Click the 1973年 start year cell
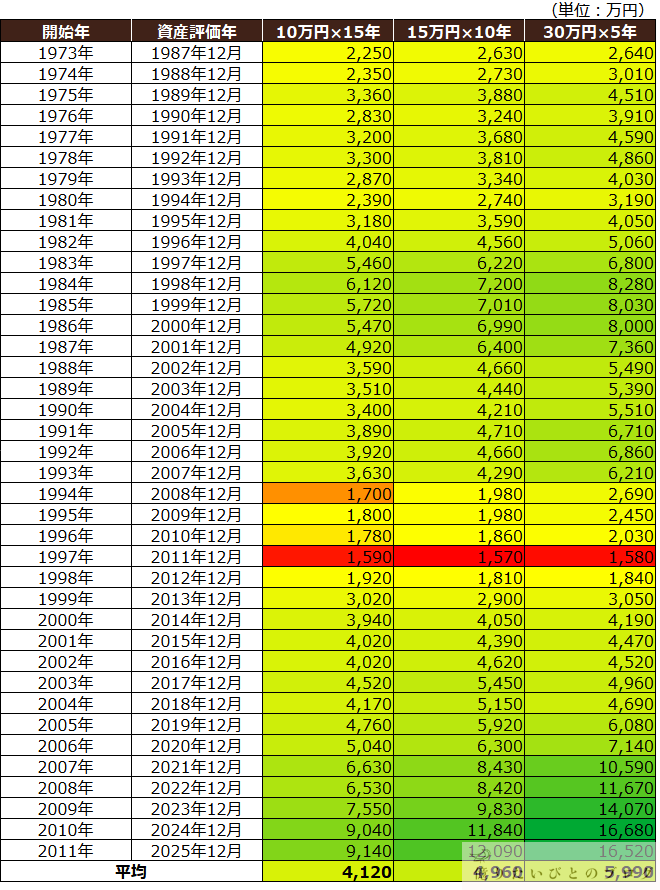This screenshot has width=660, height=890. click(x=66, y=52)
